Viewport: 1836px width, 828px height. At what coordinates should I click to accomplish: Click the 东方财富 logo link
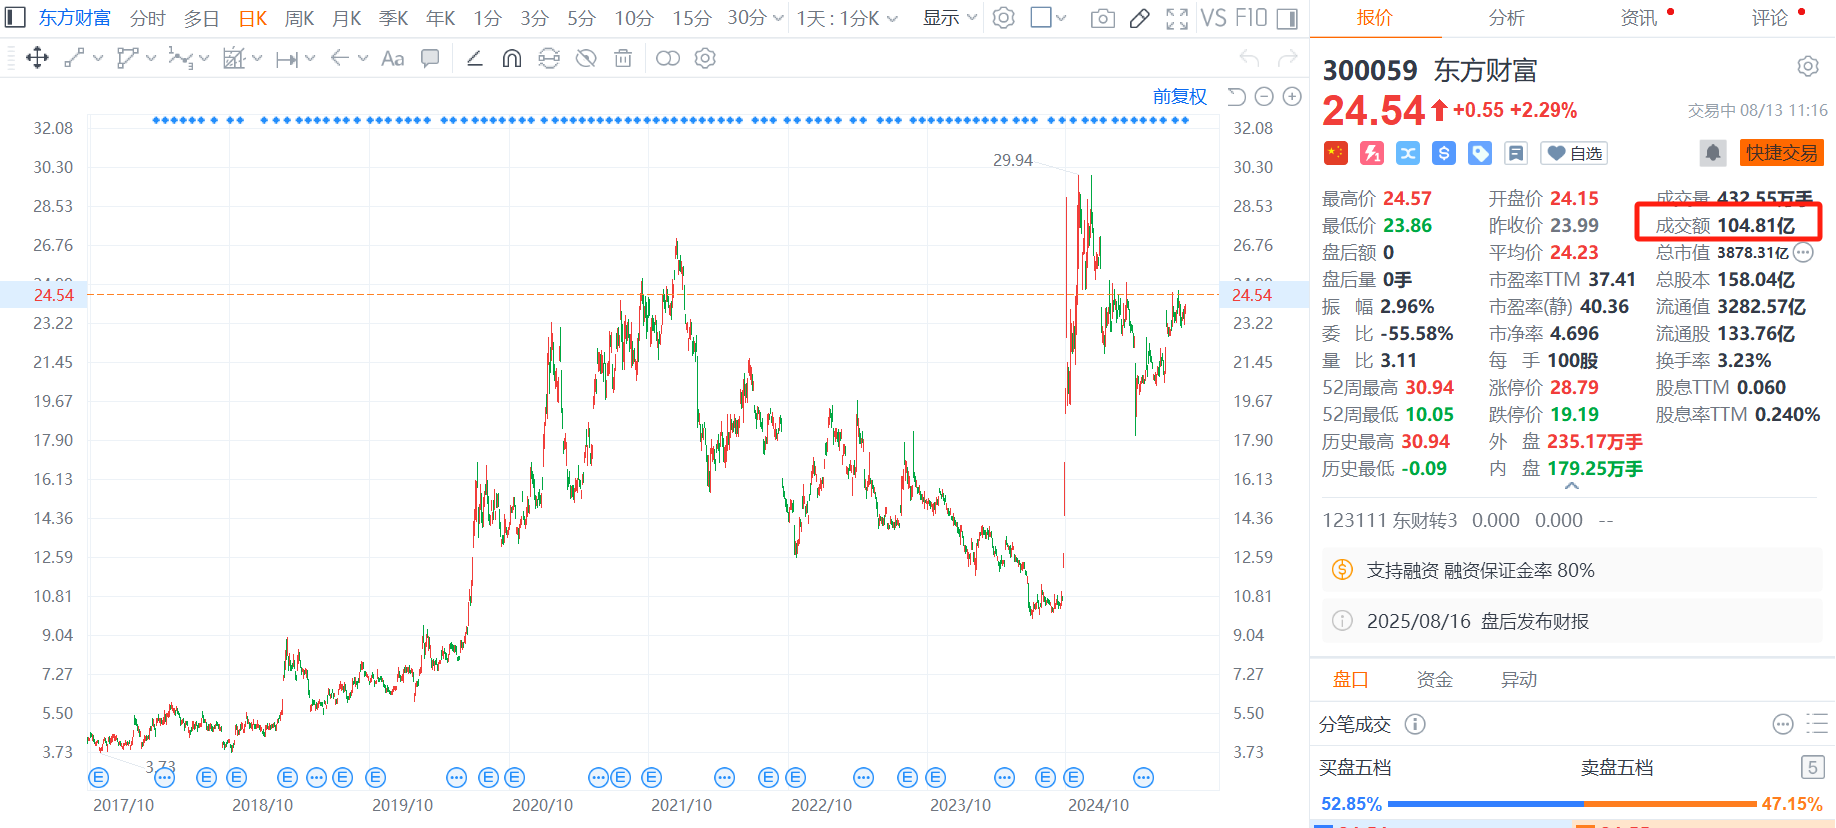(74, 18)
